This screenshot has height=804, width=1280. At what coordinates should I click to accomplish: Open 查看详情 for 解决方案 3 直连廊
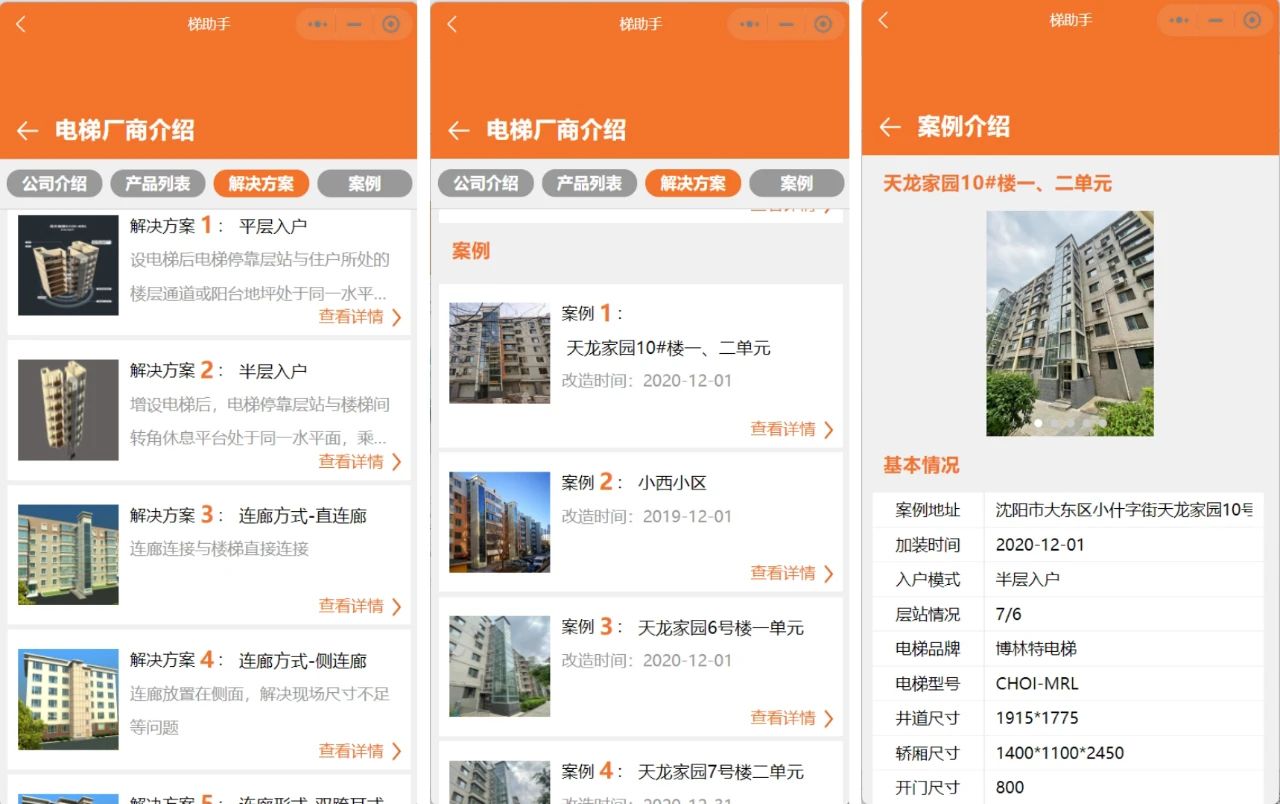coord(360,605)
